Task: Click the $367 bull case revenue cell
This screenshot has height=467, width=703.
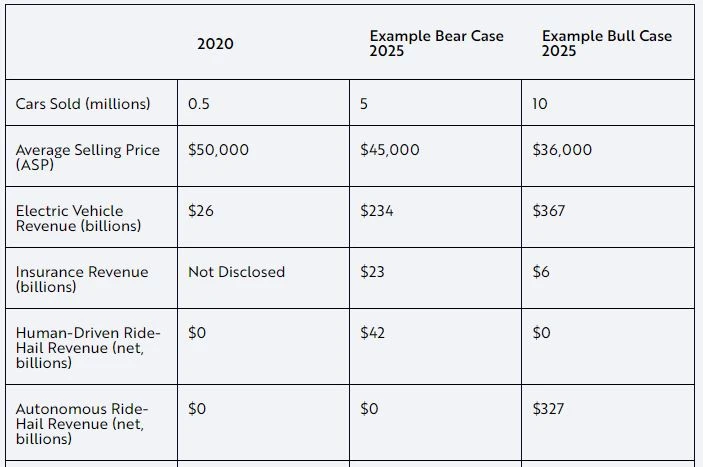Action: coord(549,211)
